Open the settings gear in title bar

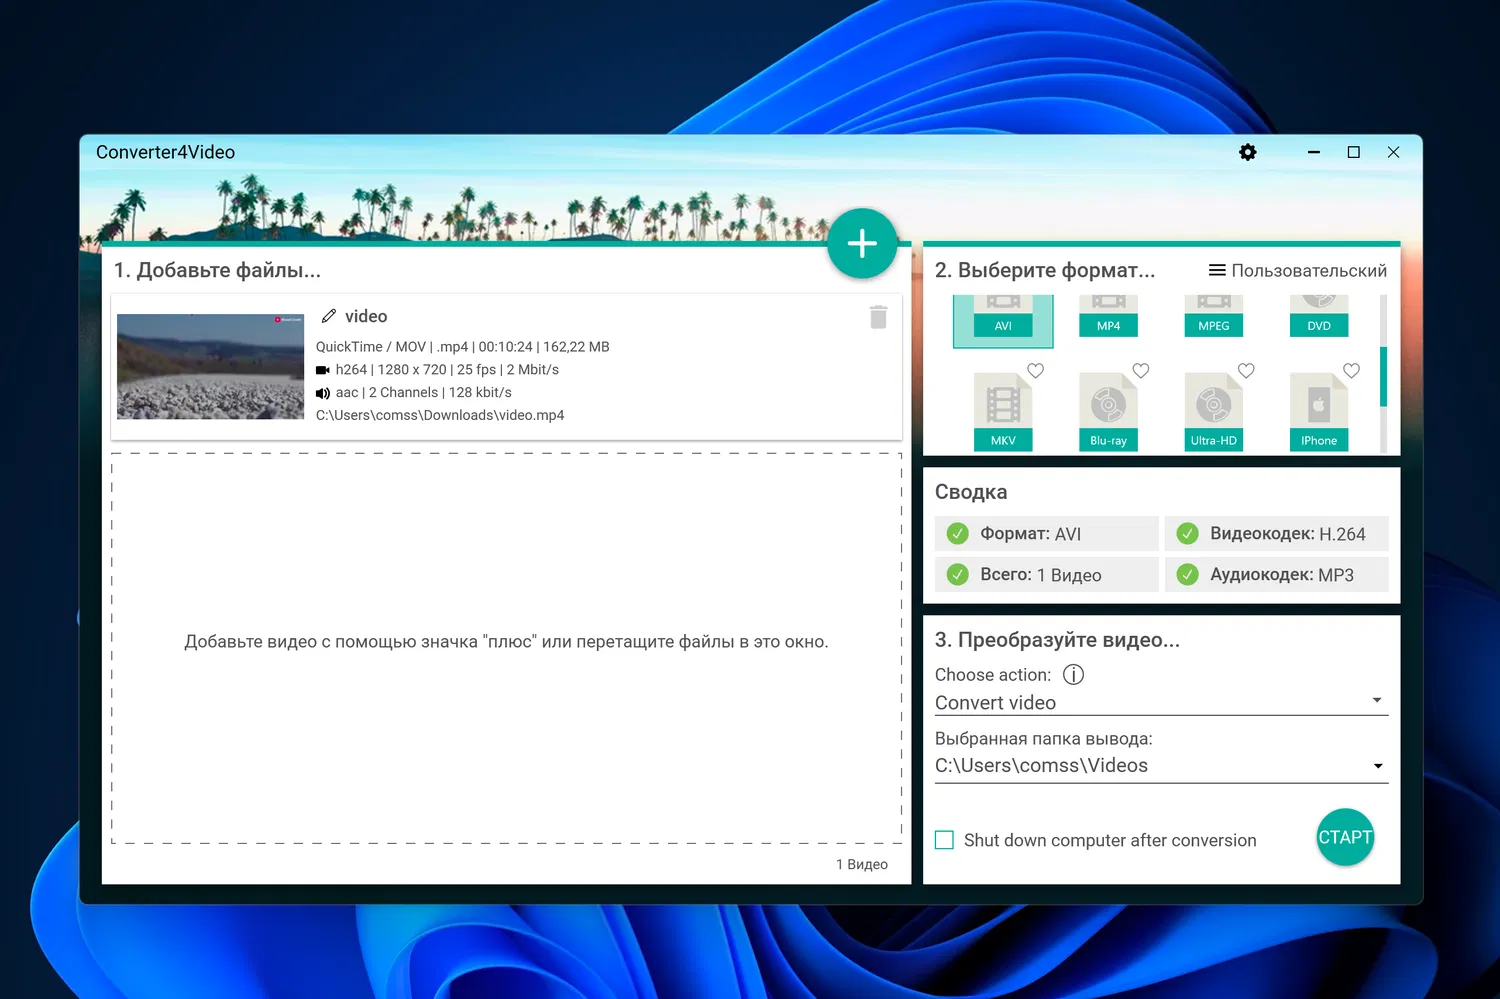click(1247, 152)
